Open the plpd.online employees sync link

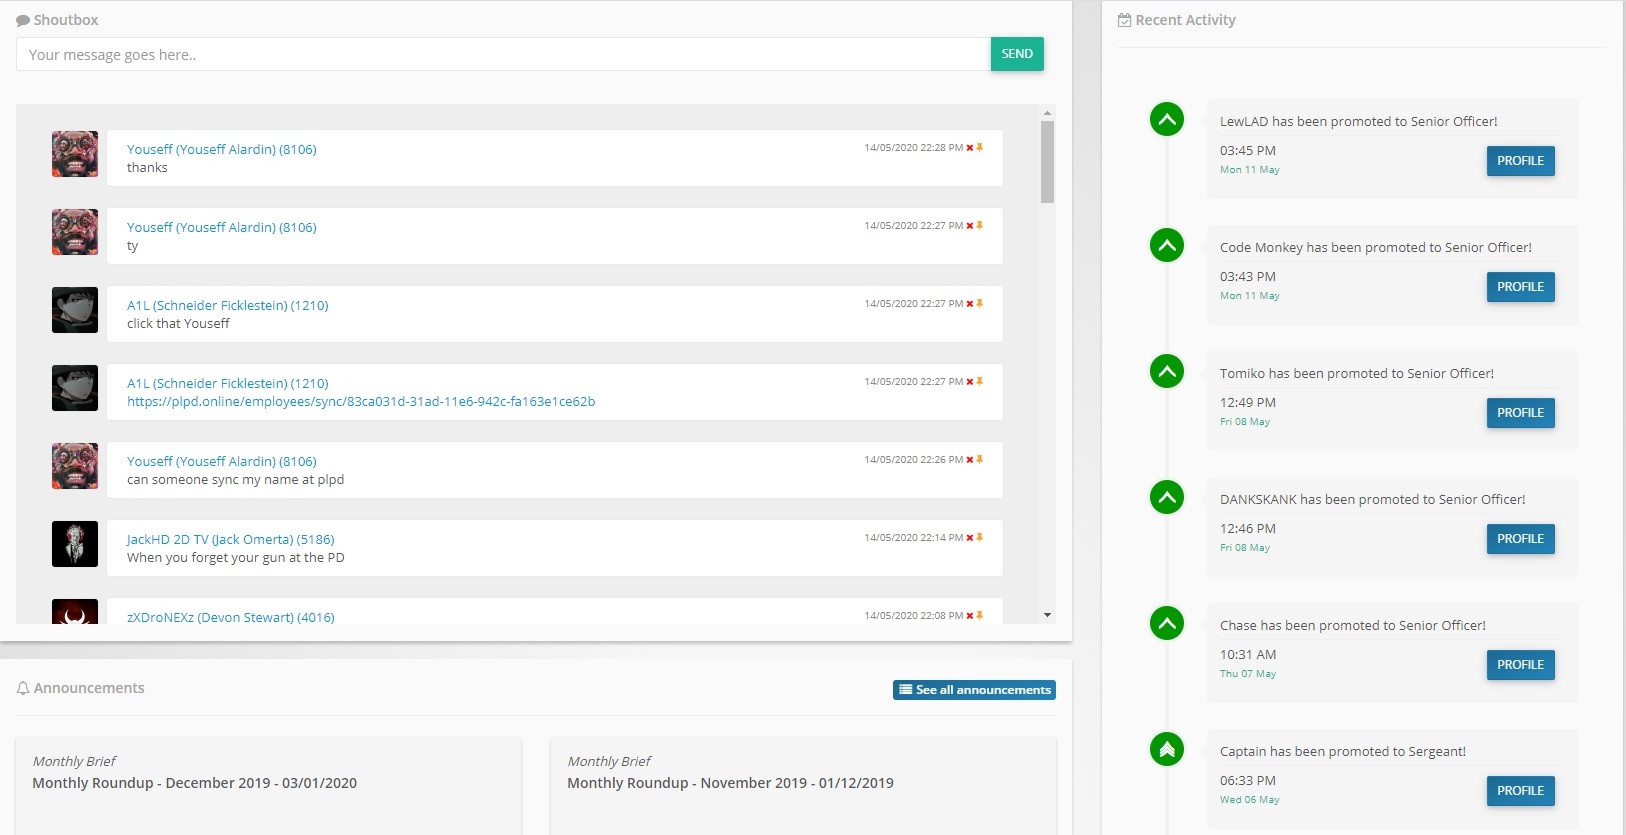click(x=361, y=402)
